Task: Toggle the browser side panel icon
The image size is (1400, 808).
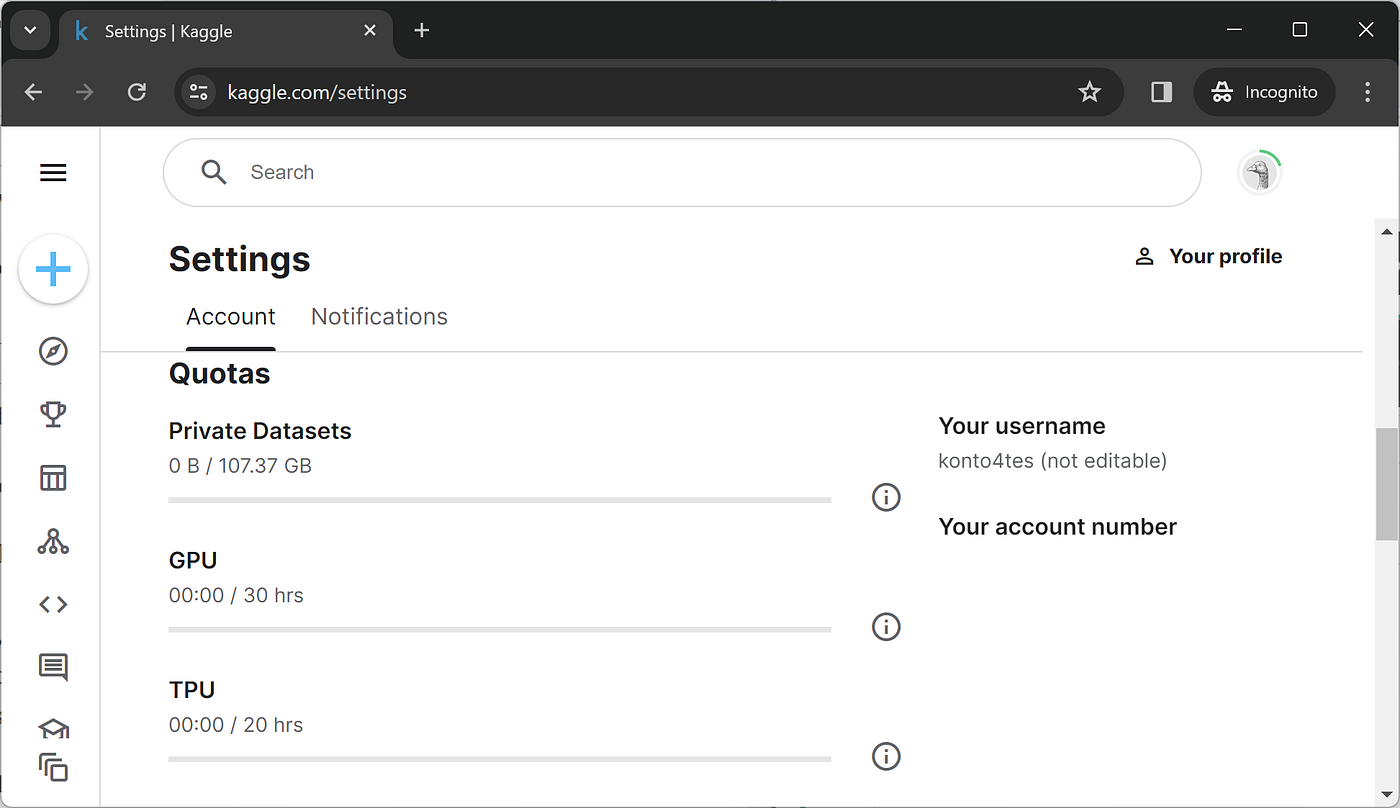Action: pyautogui.click(x=1161, y=92)
